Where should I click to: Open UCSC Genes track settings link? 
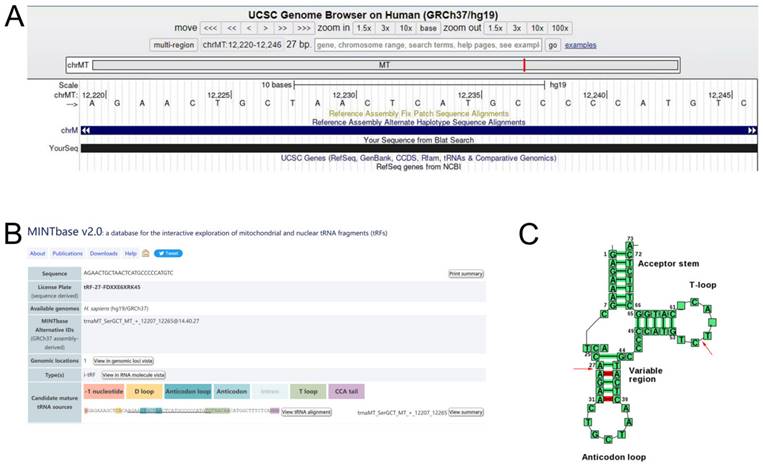[418, 158]
